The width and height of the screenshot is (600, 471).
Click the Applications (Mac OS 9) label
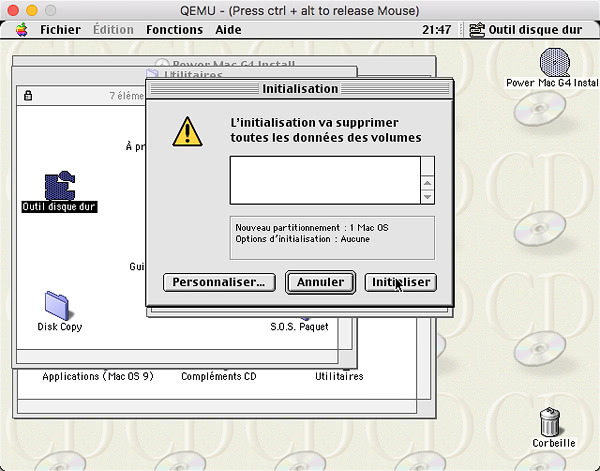(x=98, y=376)
